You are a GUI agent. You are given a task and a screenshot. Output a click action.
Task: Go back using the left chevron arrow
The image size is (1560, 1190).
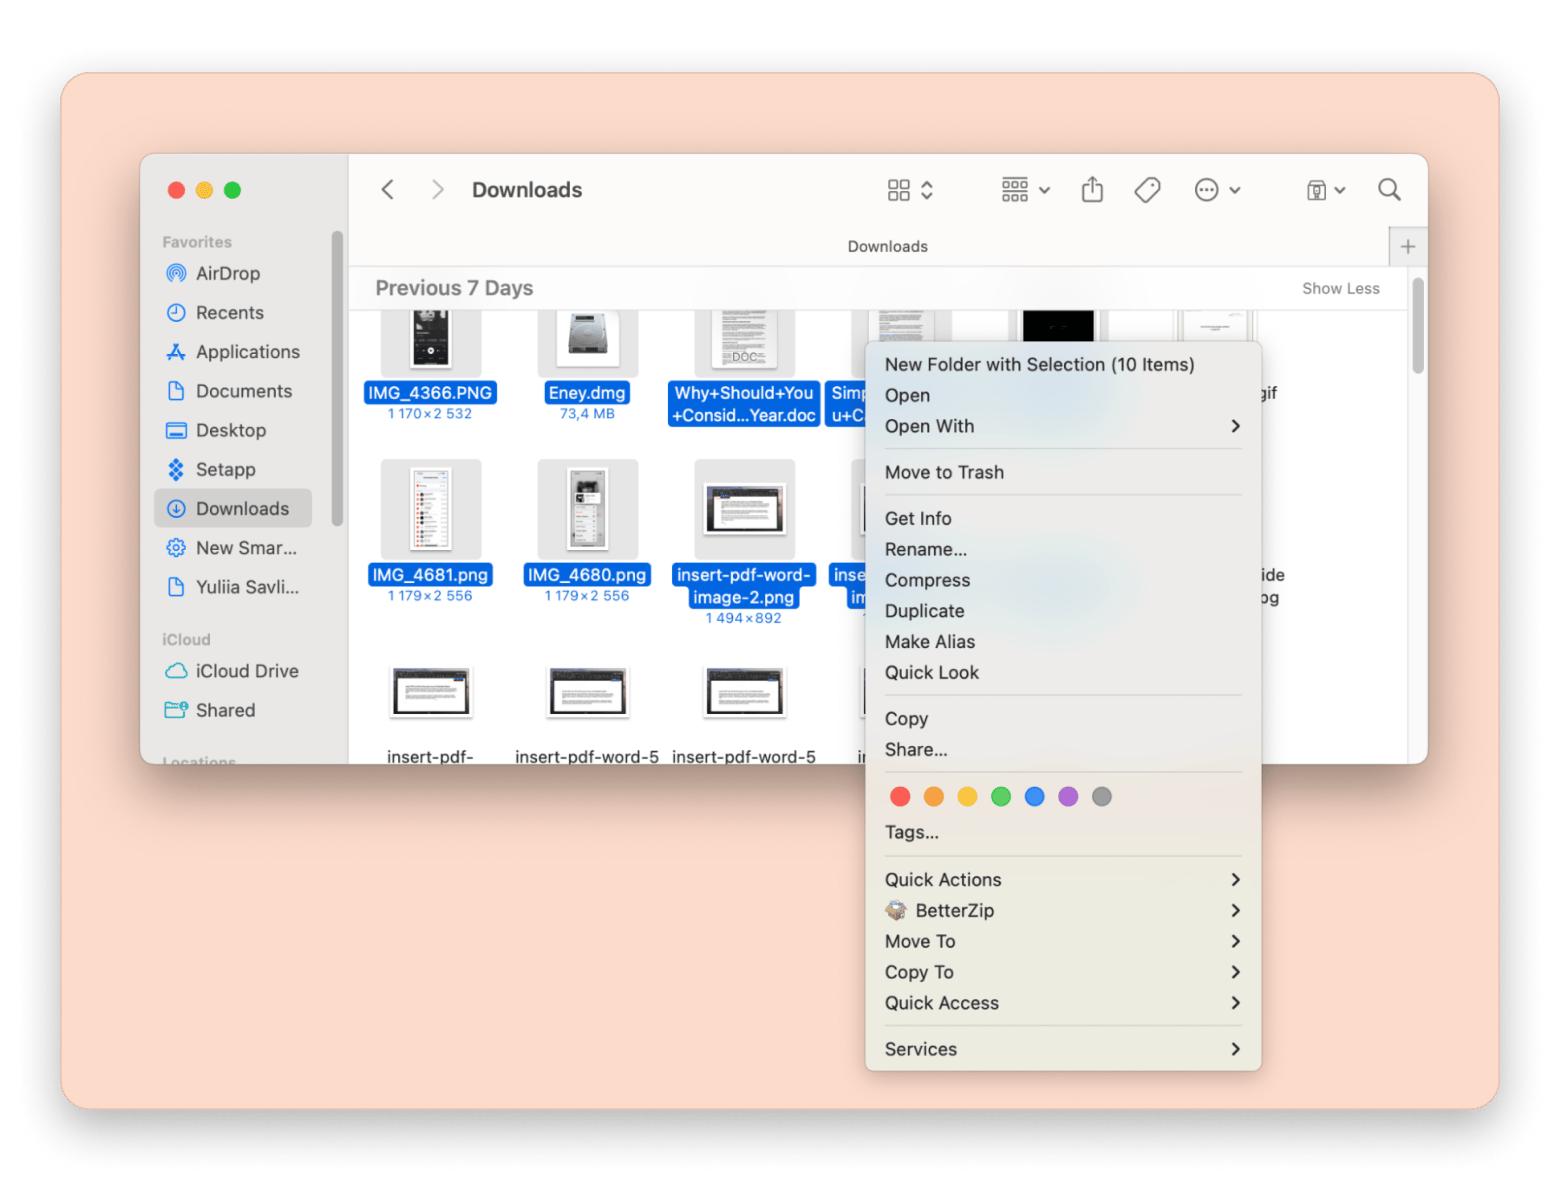[x=388, y=190]
